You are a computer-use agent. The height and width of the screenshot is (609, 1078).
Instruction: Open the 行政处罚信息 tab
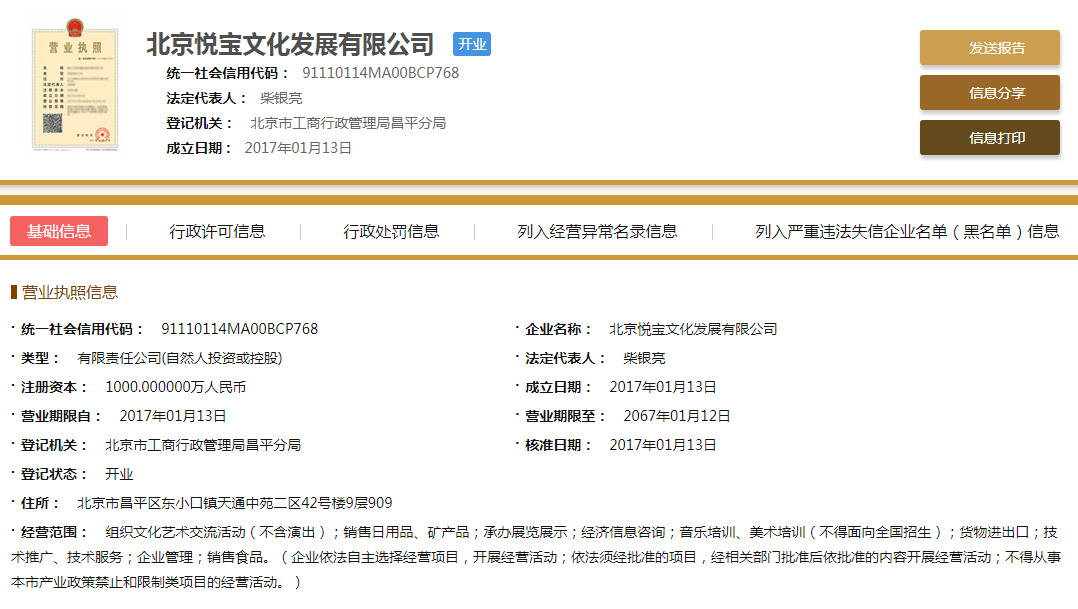(391, 231)
